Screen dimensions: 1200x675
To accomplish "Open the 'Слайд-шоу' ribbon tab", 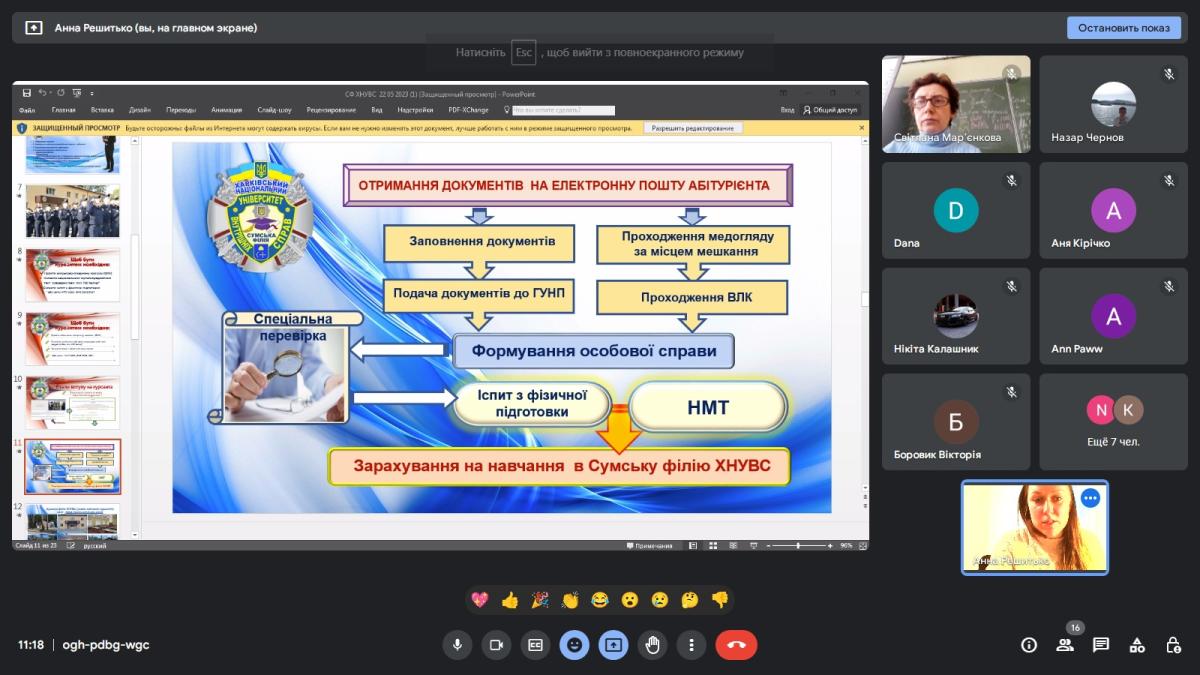I will 274,110.
